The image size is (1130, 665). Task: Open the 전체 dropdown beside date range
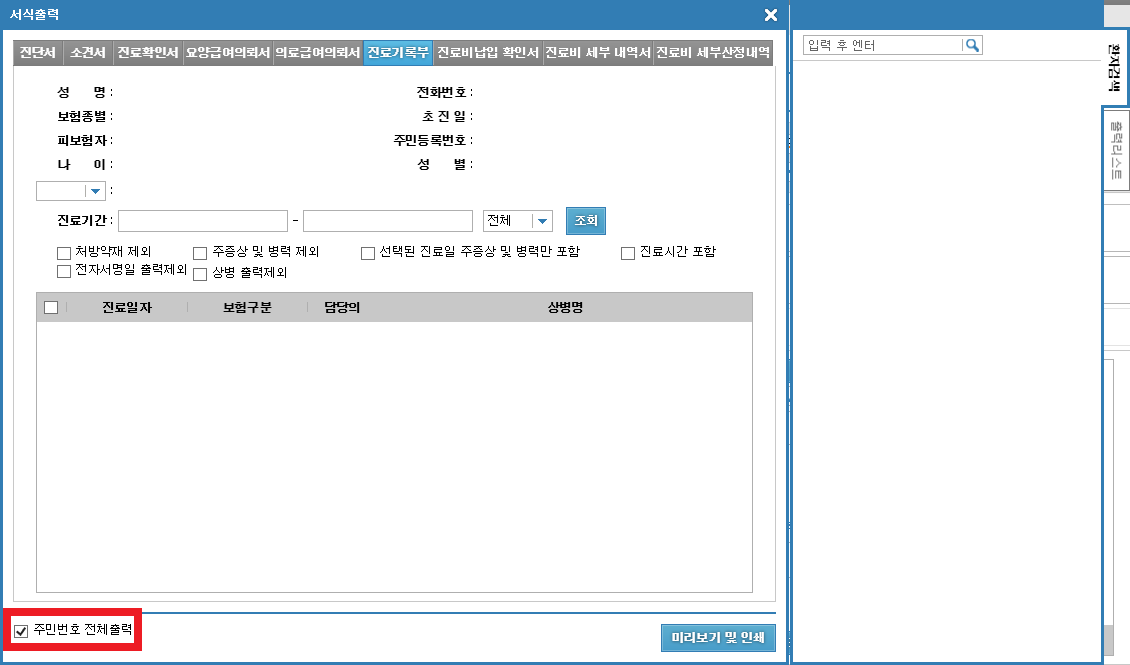point(541,221)
